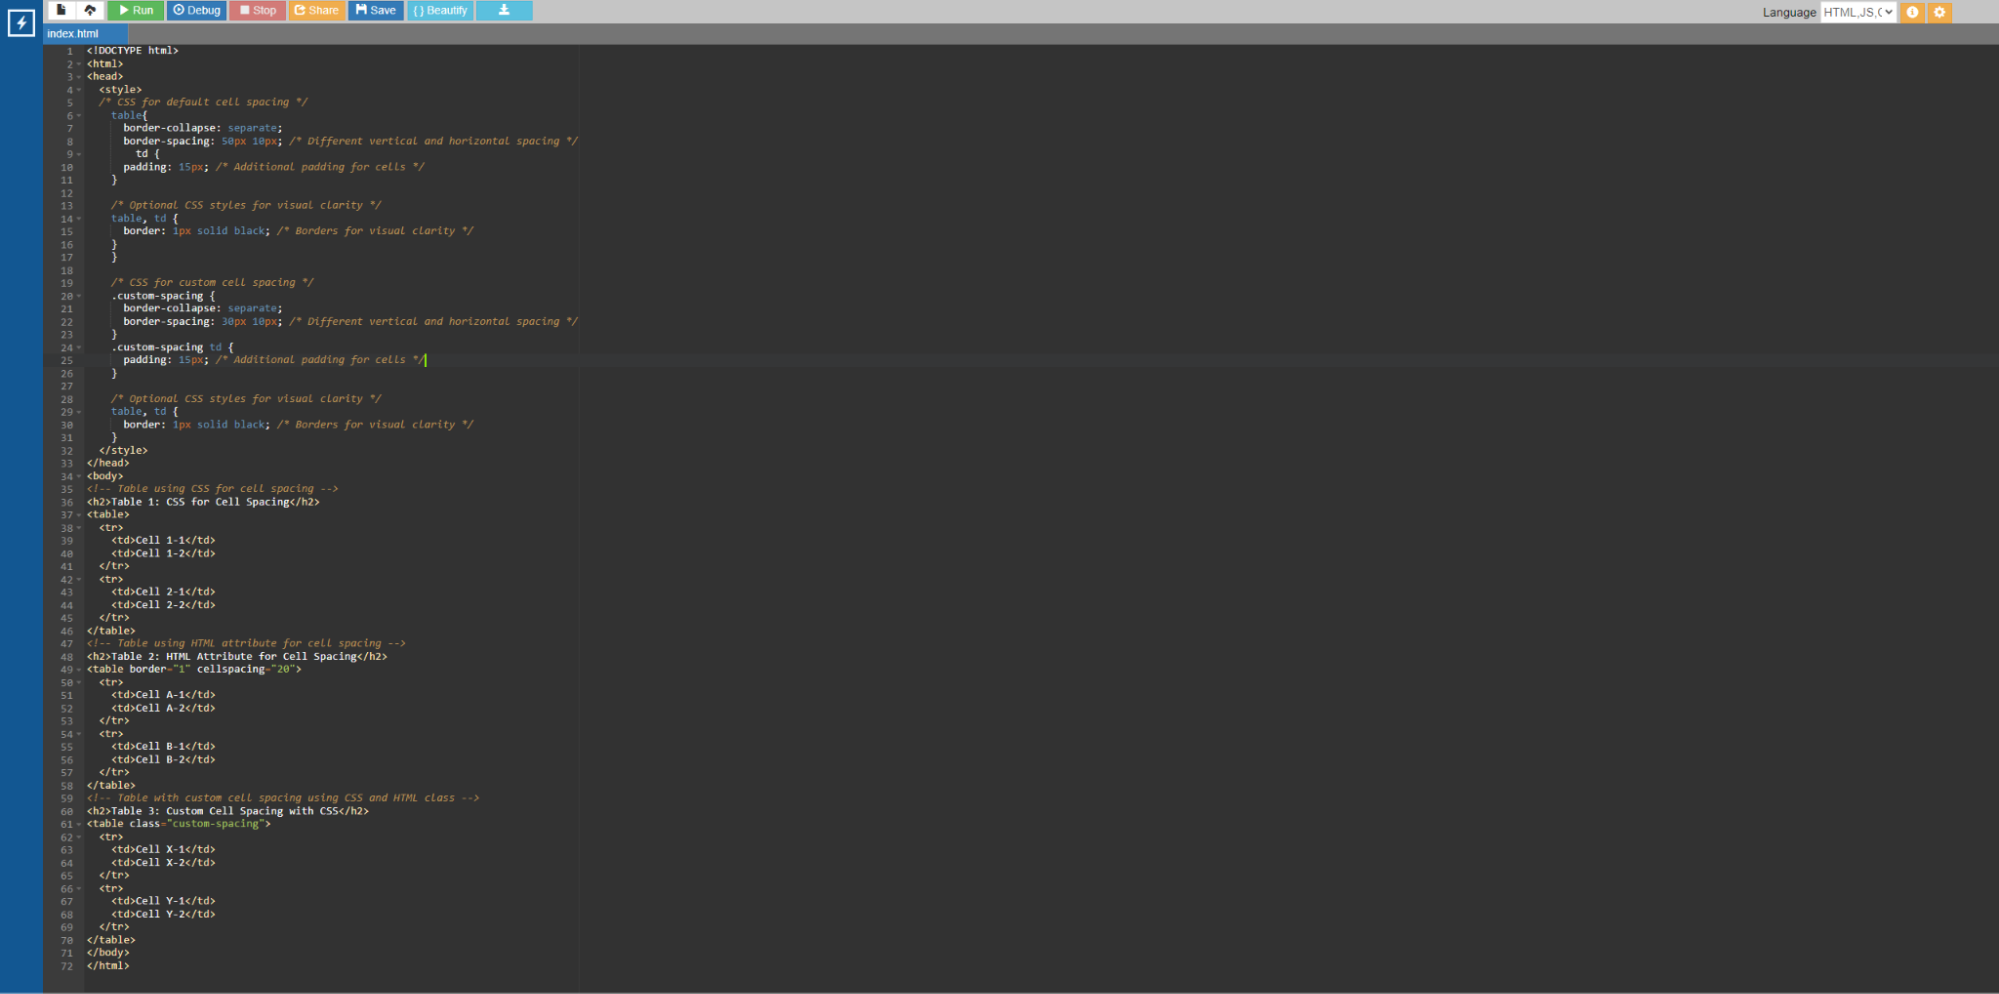
Task: Click the '<td>Cell B-1</td>' line
Action: pyautogui.click(x=163, y=747)
